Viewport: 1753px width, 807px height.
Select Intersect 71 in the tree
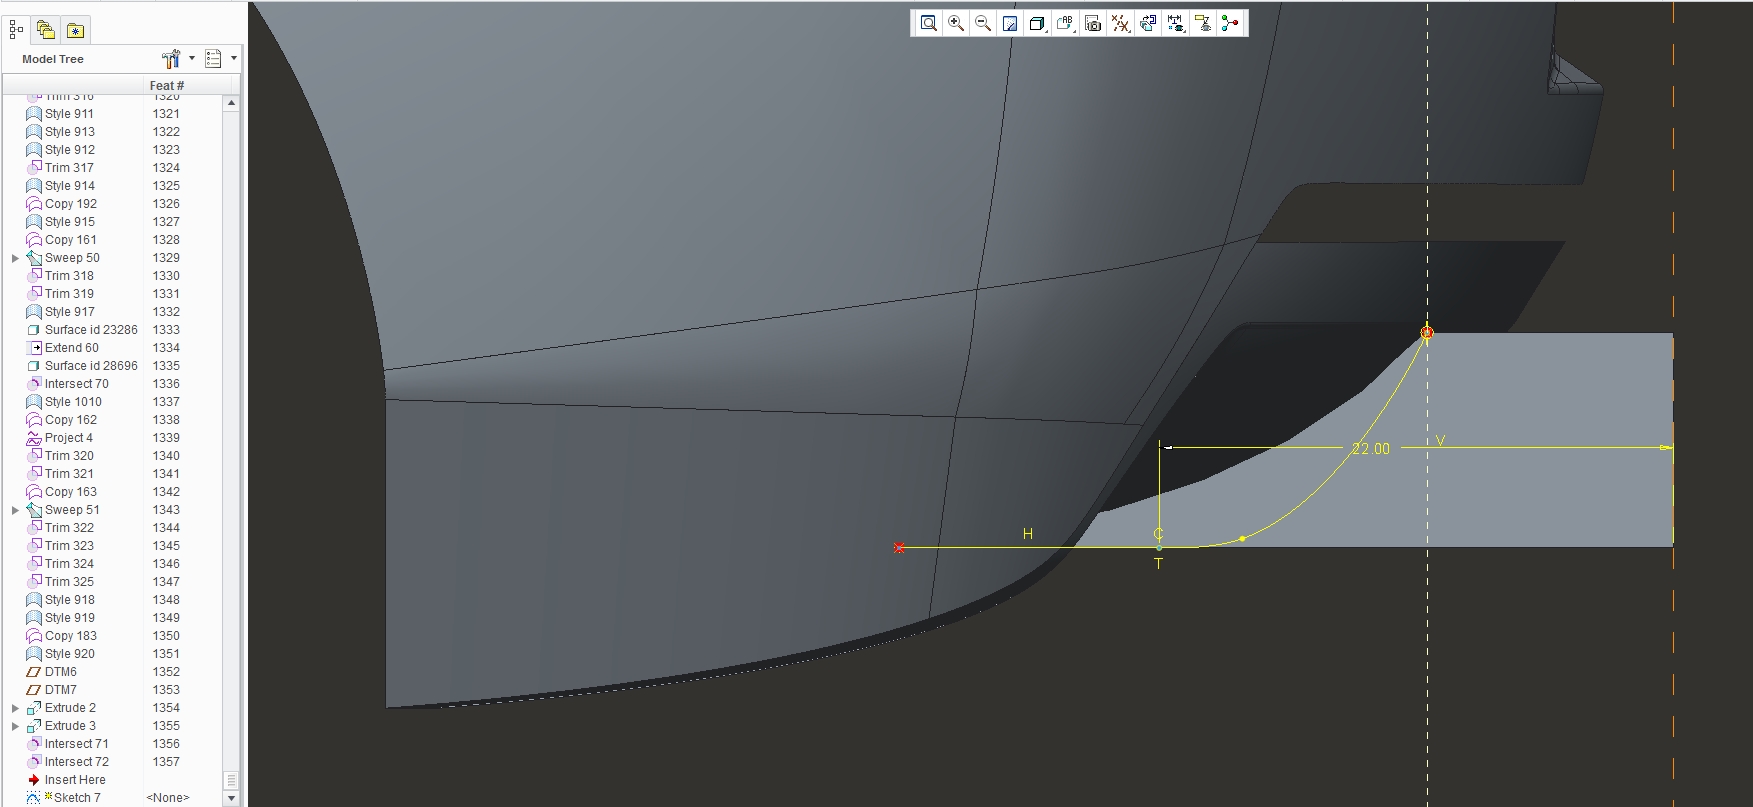pyautogui.click(x=76, y=744)
